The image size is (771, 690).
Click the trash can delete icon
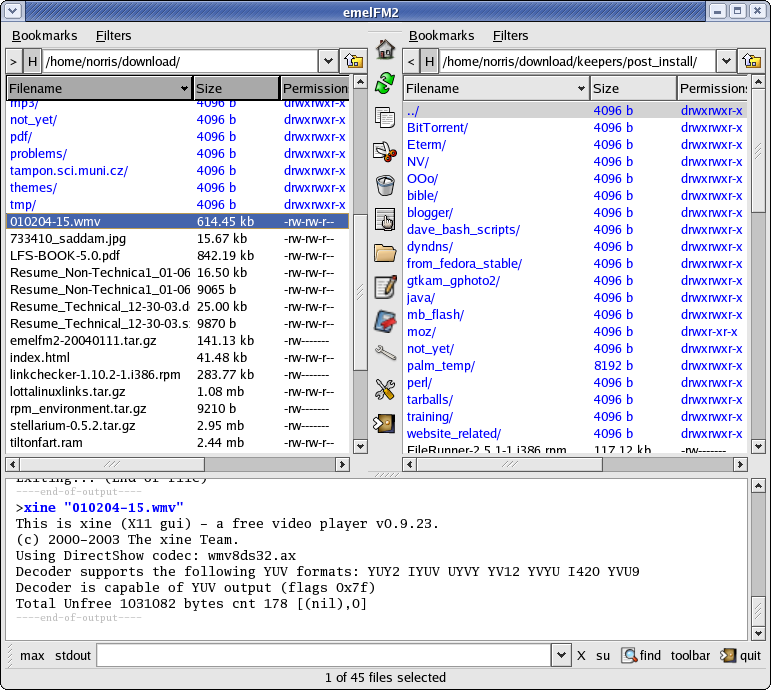tap(385, 185)
